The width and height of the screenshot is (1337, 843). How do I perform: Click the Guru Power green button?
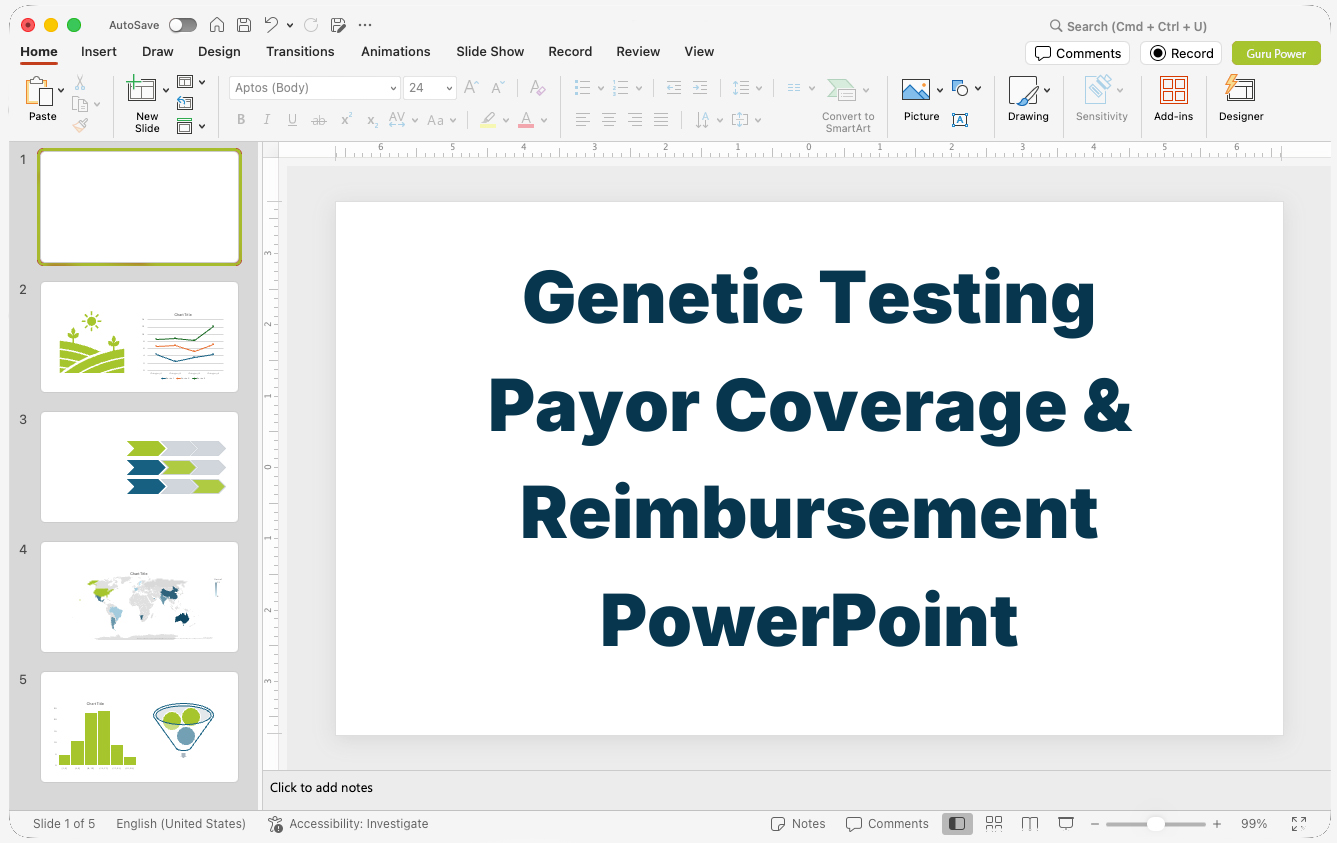tap(1276, 53)
